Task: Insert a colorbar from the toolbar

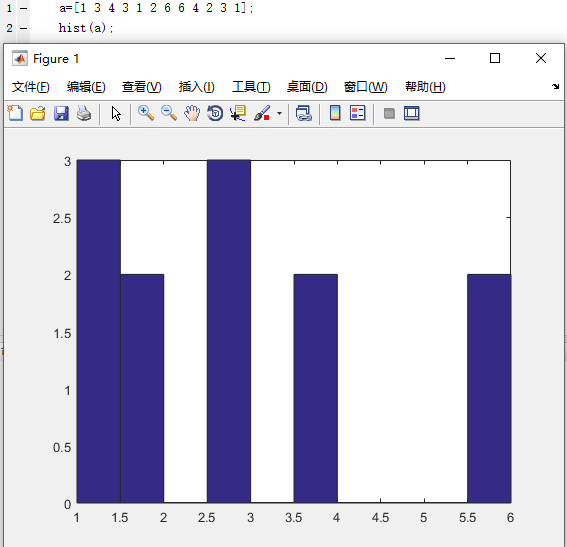Action: [335, 113]
